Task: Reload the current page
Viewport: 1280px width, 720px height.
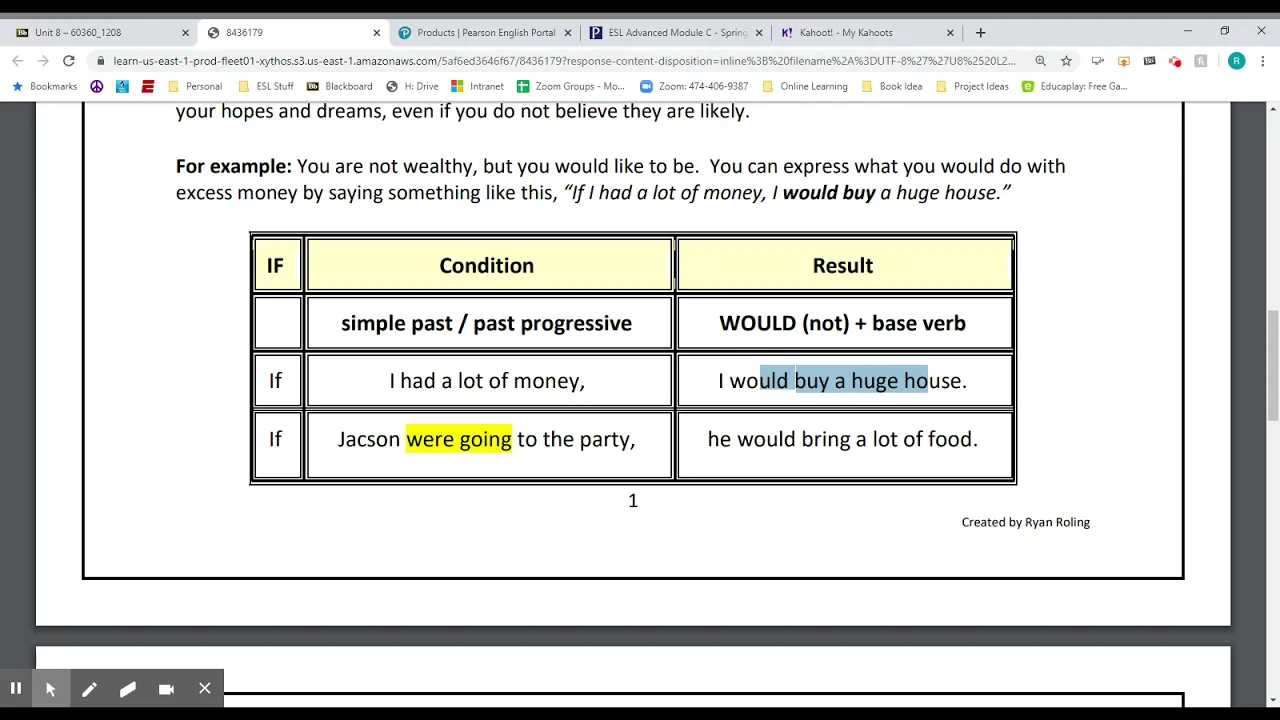Action: [x=69, y=61]
